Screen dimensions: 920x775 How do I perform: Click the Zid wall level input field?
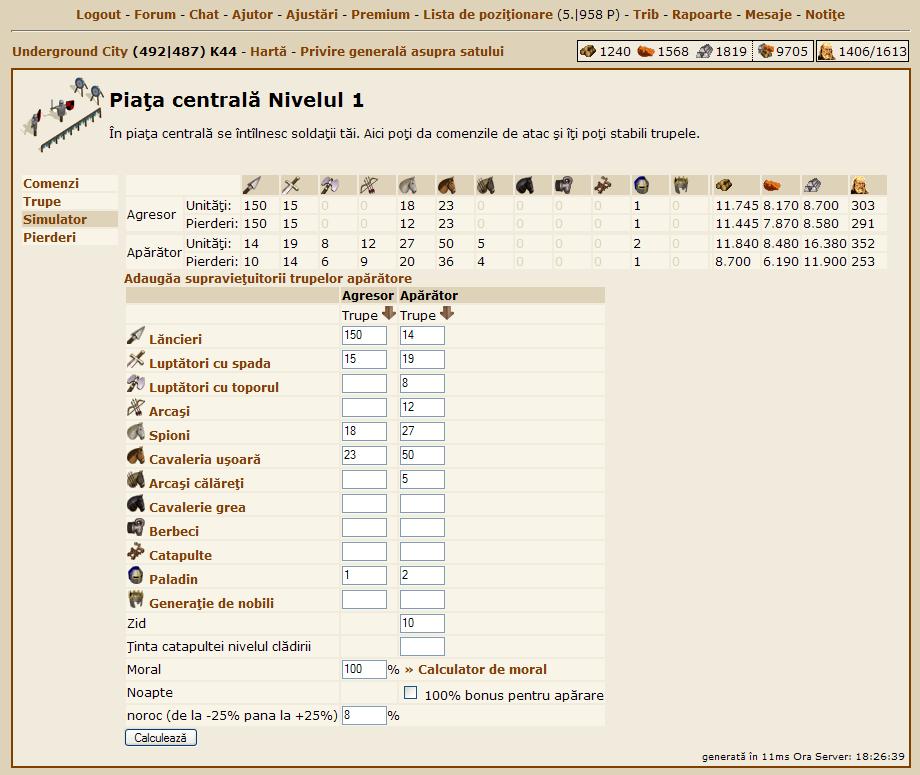pyautogui.click(x=422, y=623)
